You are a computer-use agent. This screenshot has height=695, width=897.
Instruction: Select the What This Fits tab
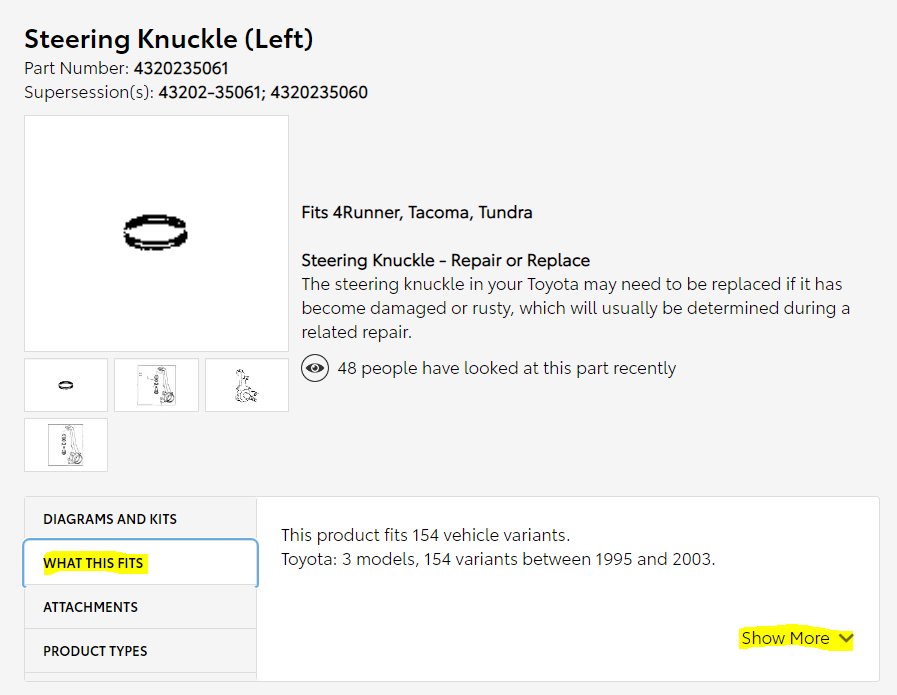pyautogui.click(x=140, y=563)
